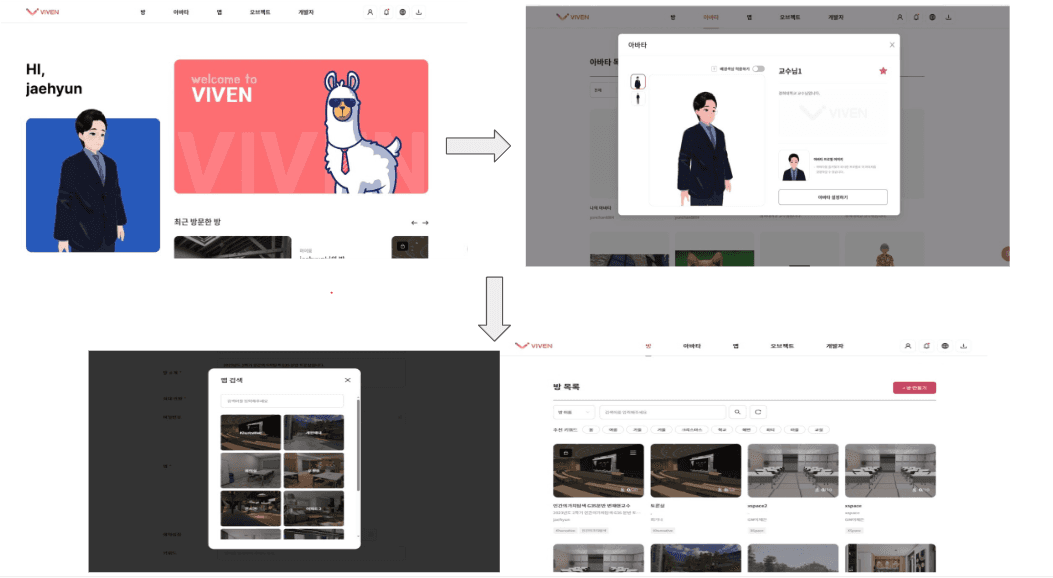
Task: Toggle the background color switch in avatar dialog
Action: (758, 68)
